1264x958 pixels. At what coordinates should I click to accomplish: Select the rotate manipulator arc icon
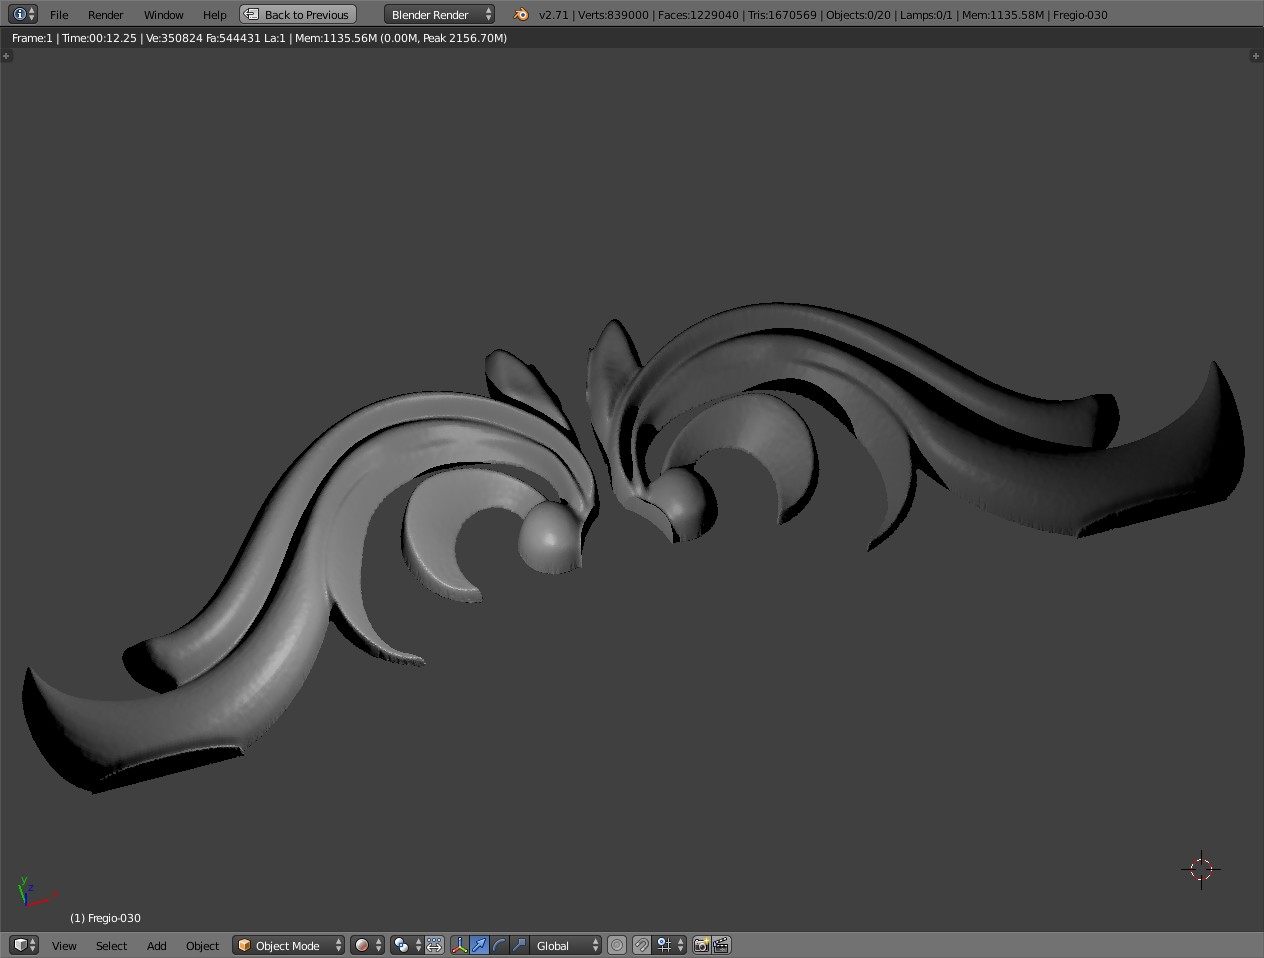(x=499, y=945)
